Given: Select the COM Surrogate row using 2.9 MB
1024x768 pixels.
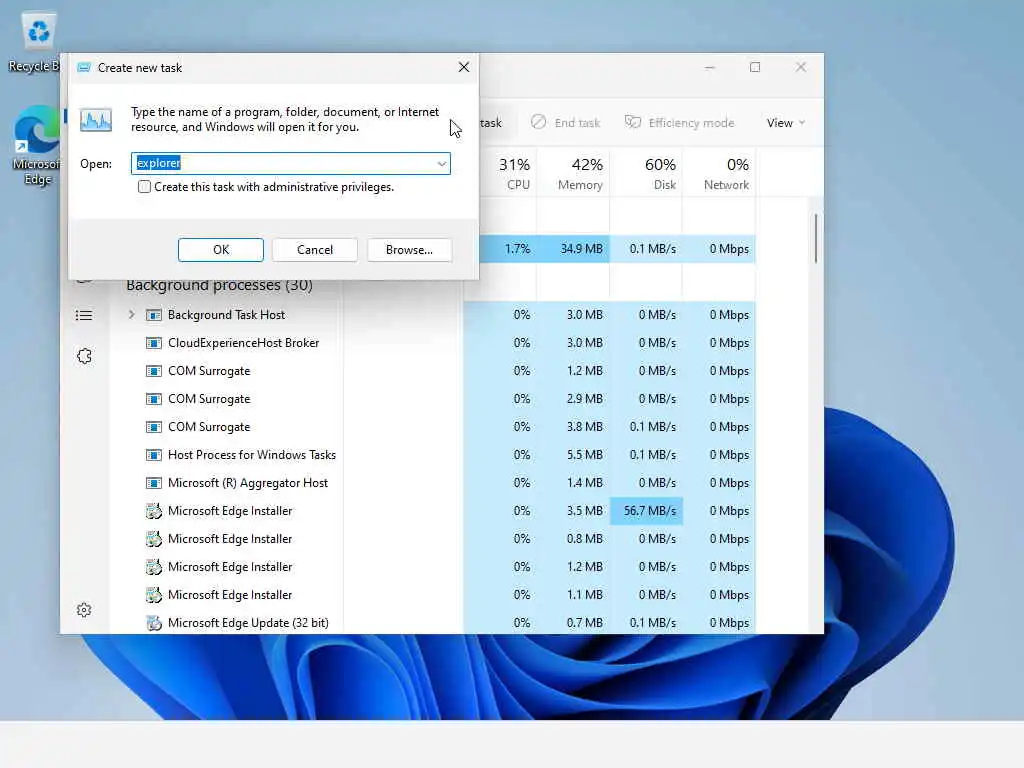Looking at the screenshot, I should point(432,399).
